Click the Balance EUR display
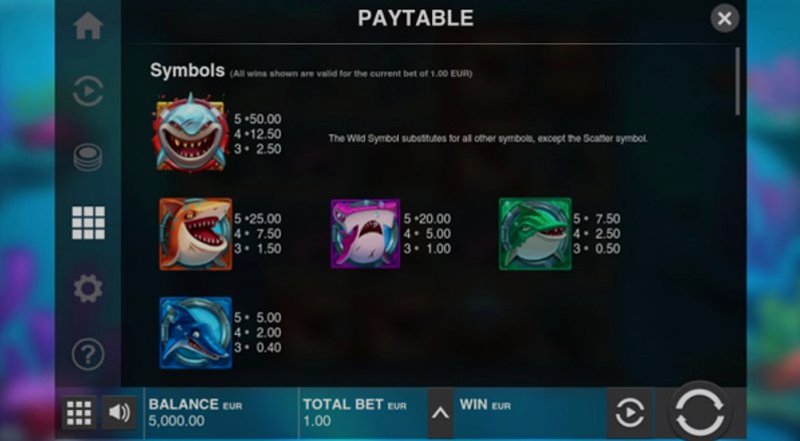 click(x=221, y=412)
